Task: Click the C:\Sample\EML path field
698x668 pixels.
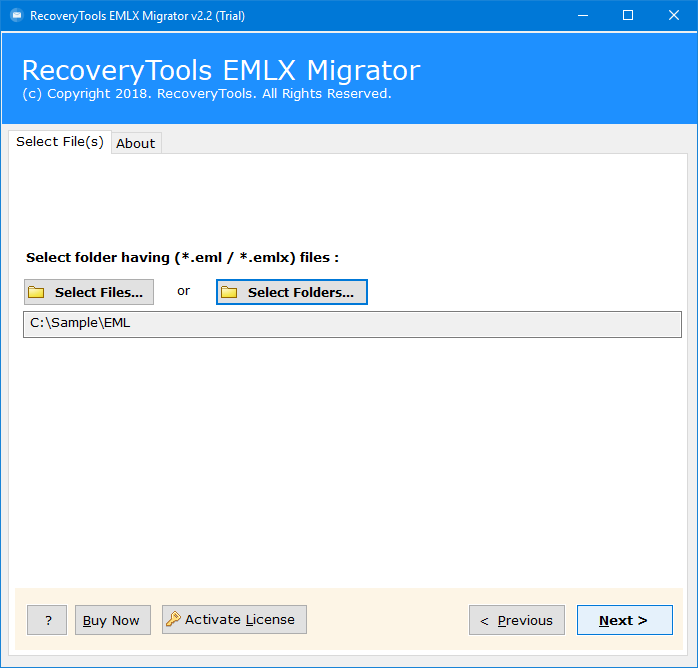Action: (352, 324)
